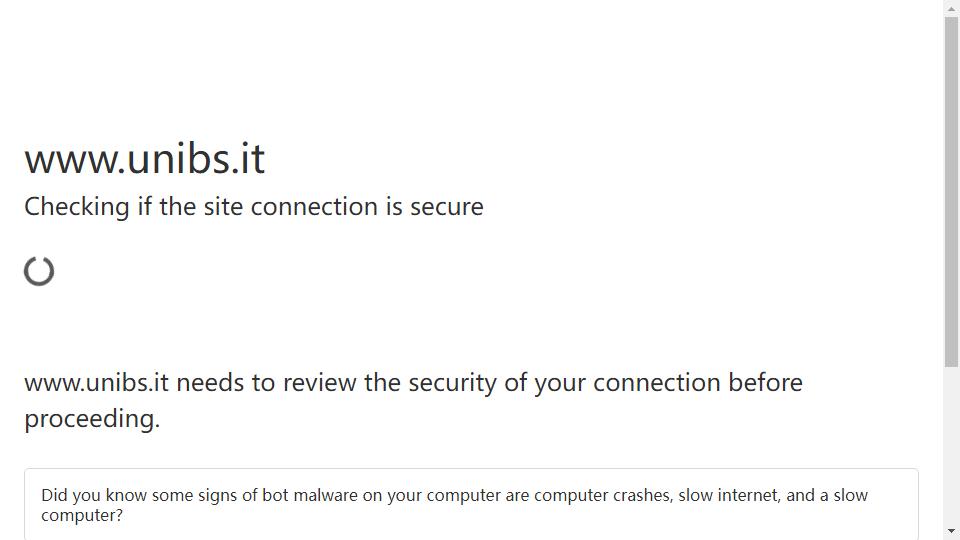Screen dimensions: 960x540
Task: Click the word "security" in the paragraph
Action: point(452,383)
